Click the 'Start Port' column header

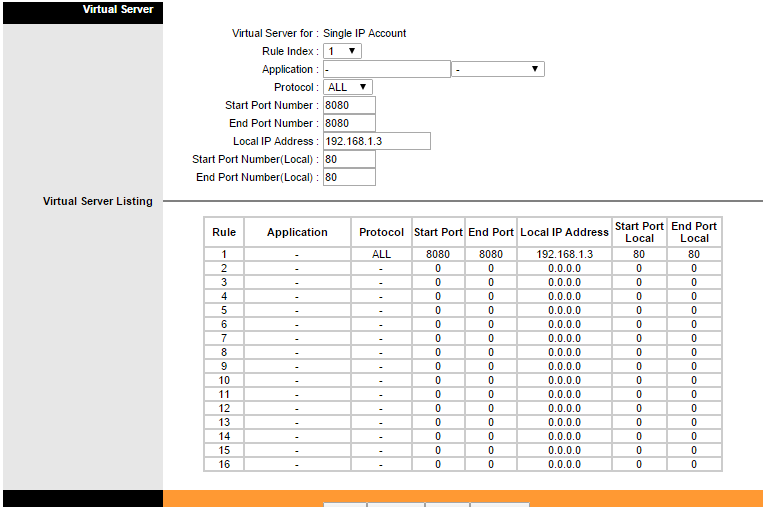(438, 232)
